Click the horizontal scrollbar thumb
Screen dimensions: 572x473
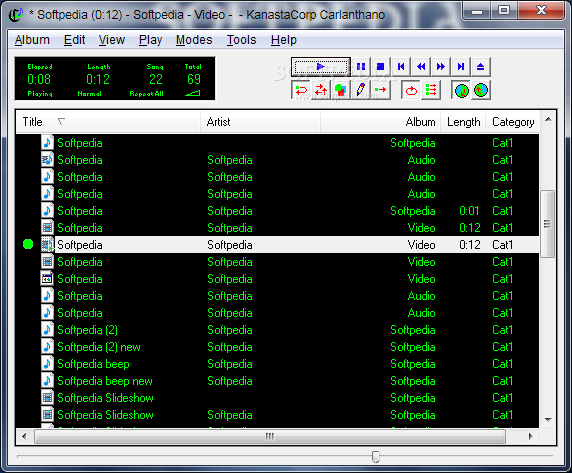point(270,436)
